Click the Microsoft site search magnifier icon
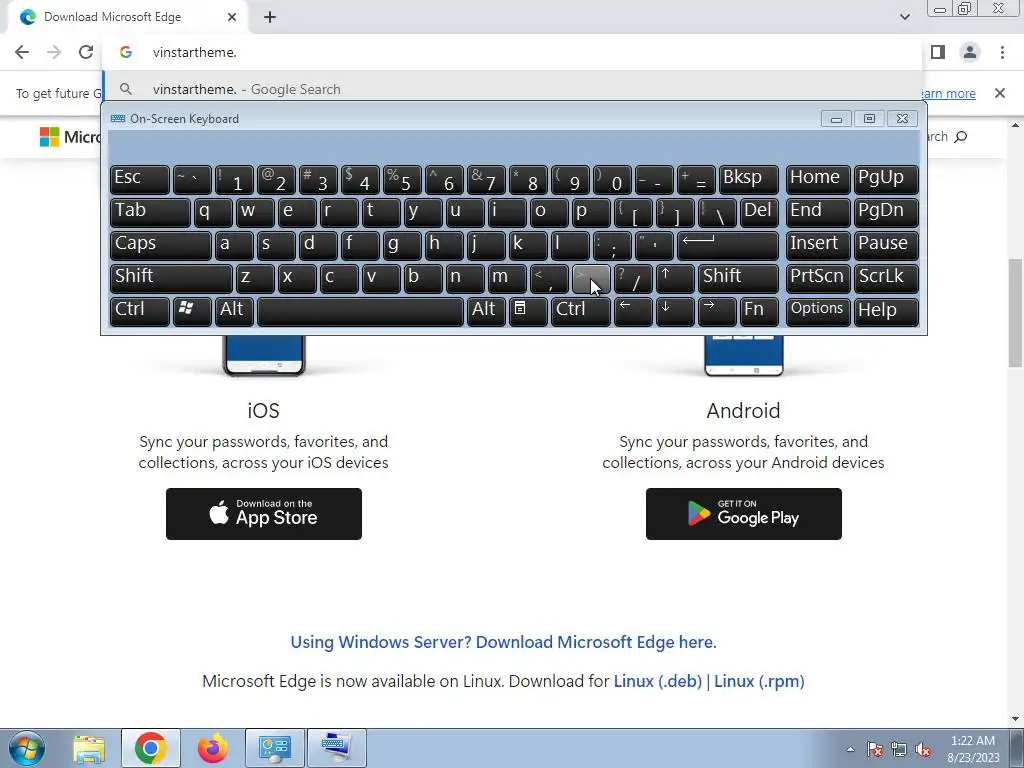 tap(961, 136)
